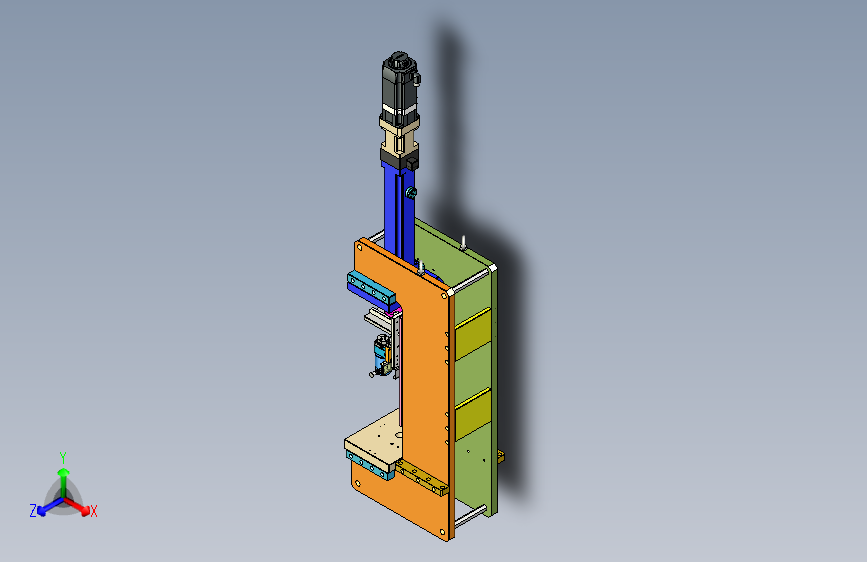Screen dimensions: 867x562
Task: Select the beige base table plate
Action: 374,440
